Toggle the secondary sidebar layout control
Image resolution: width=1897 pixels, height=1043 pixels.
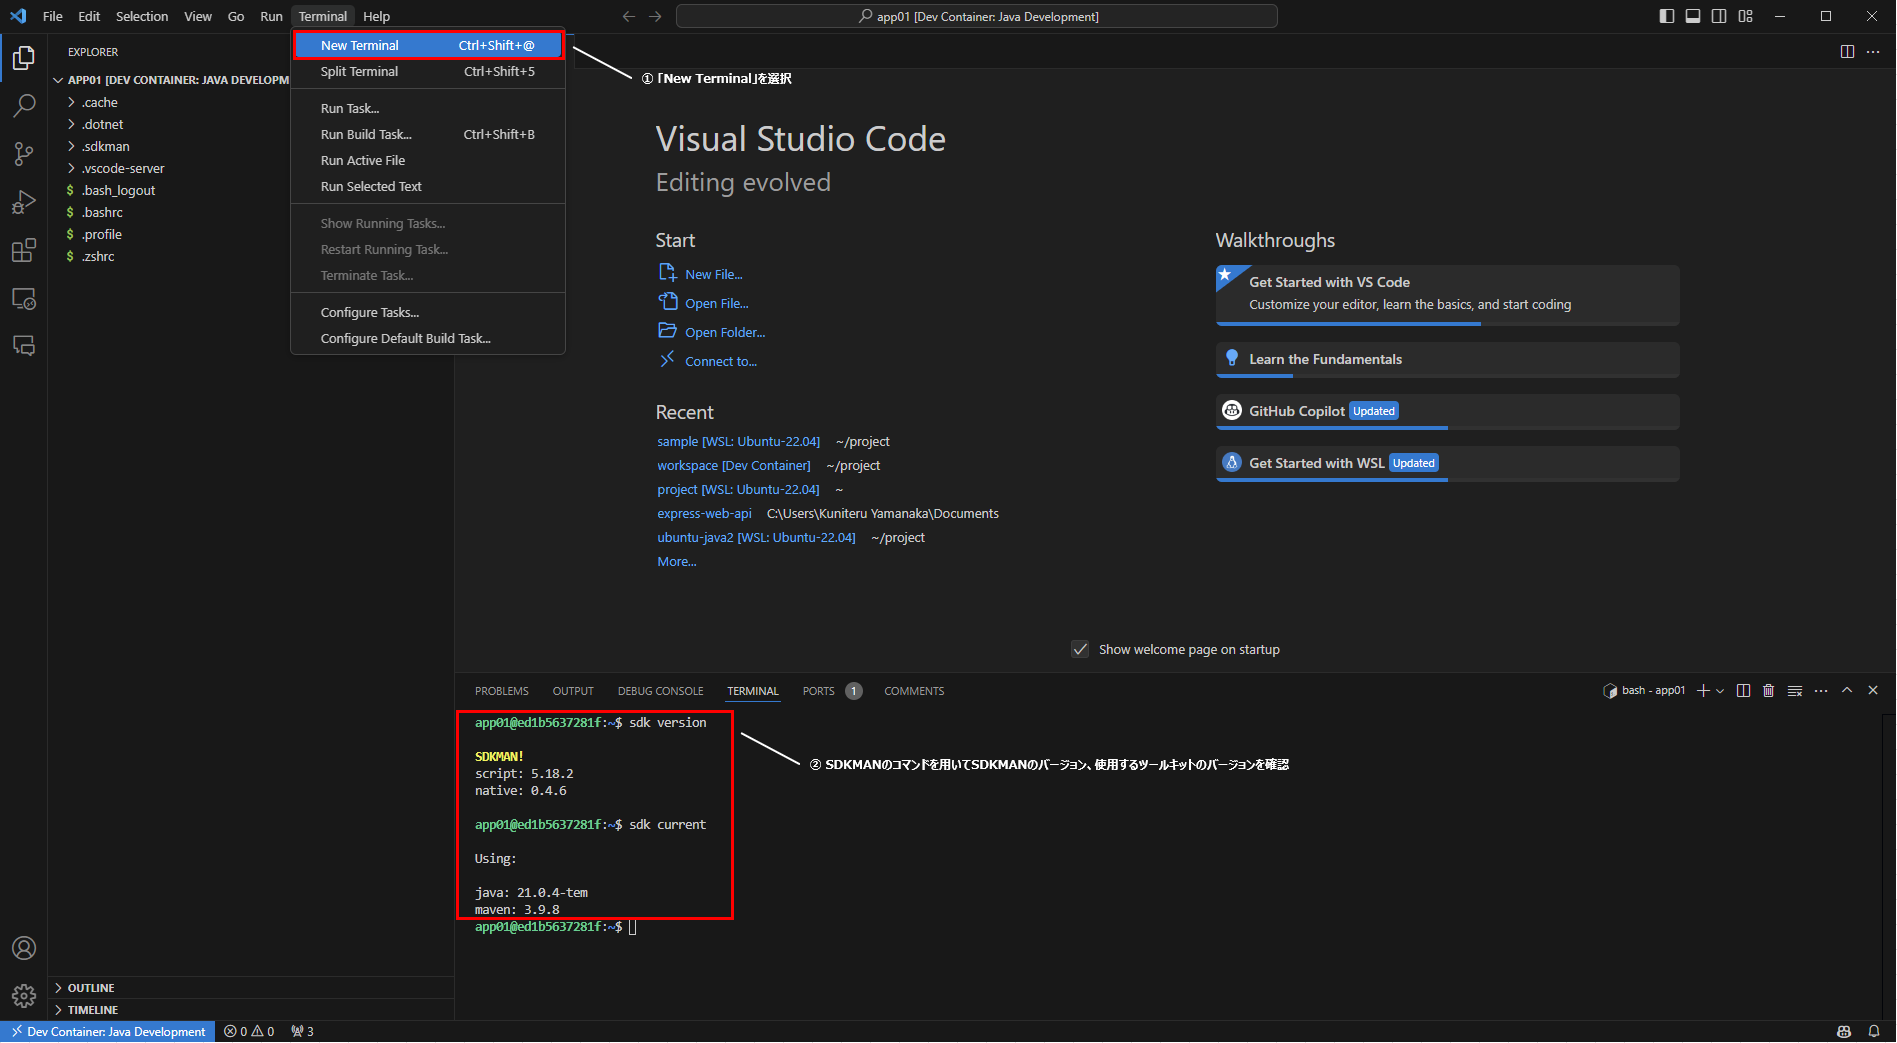coord(1719,16)
